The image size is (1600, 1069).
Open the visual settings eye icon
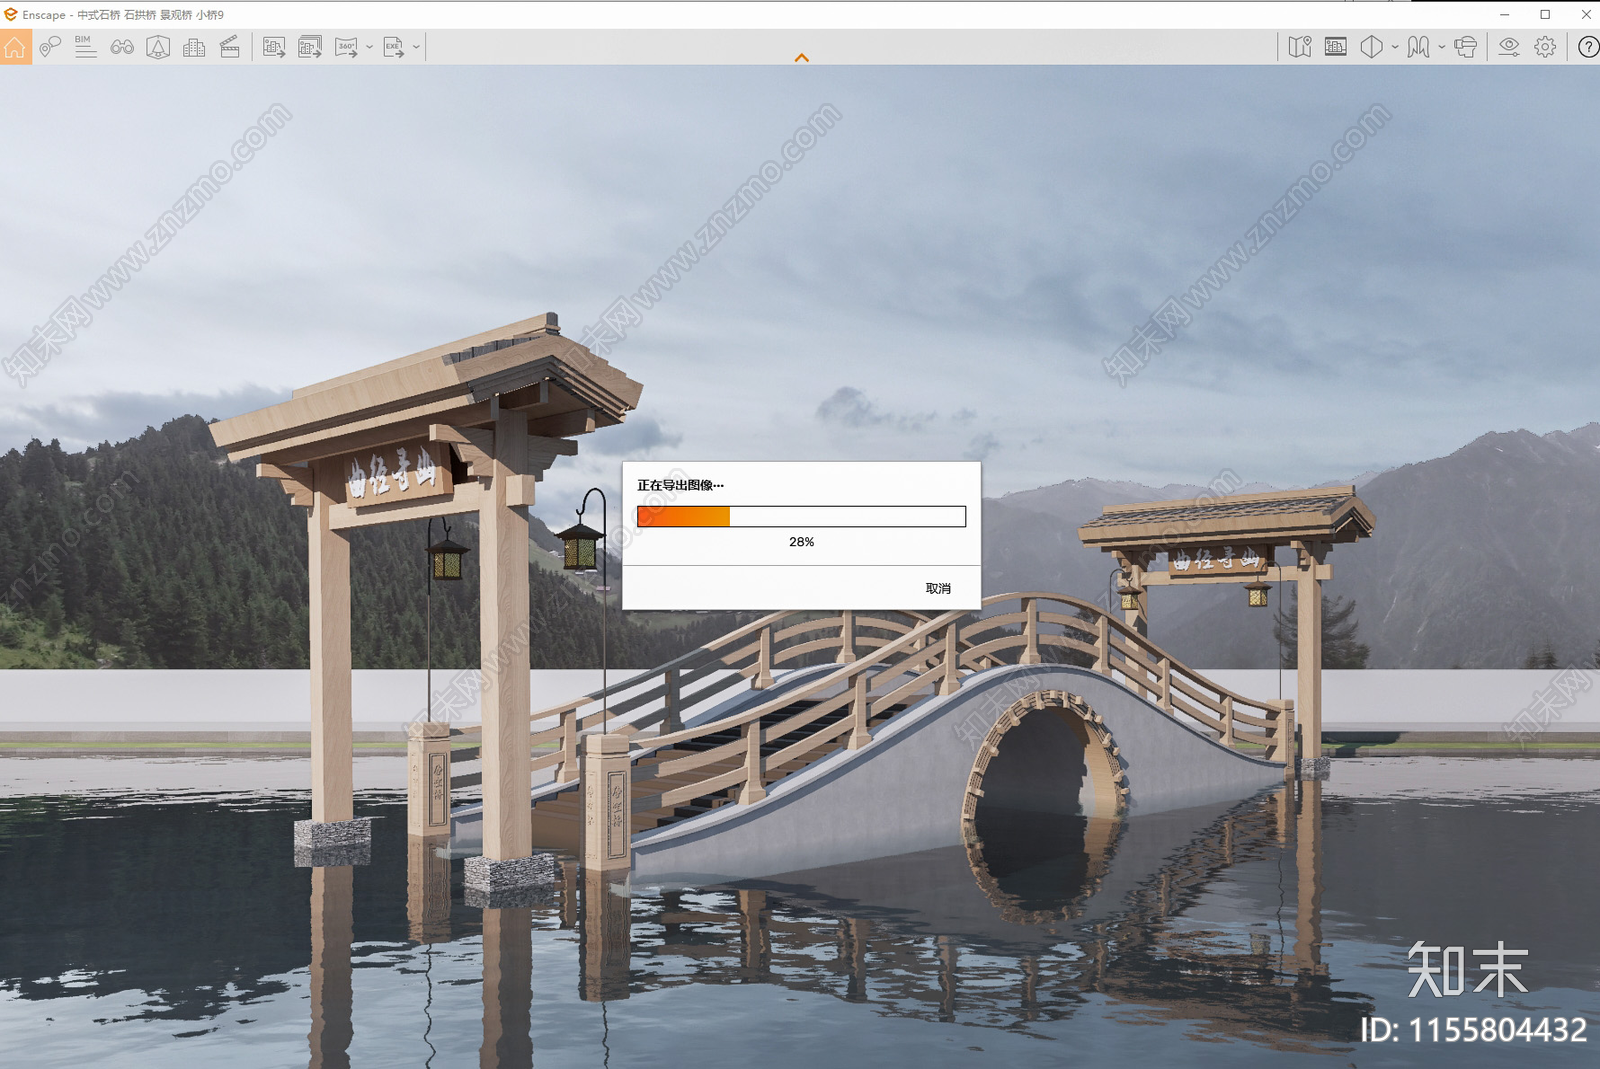1509,47
